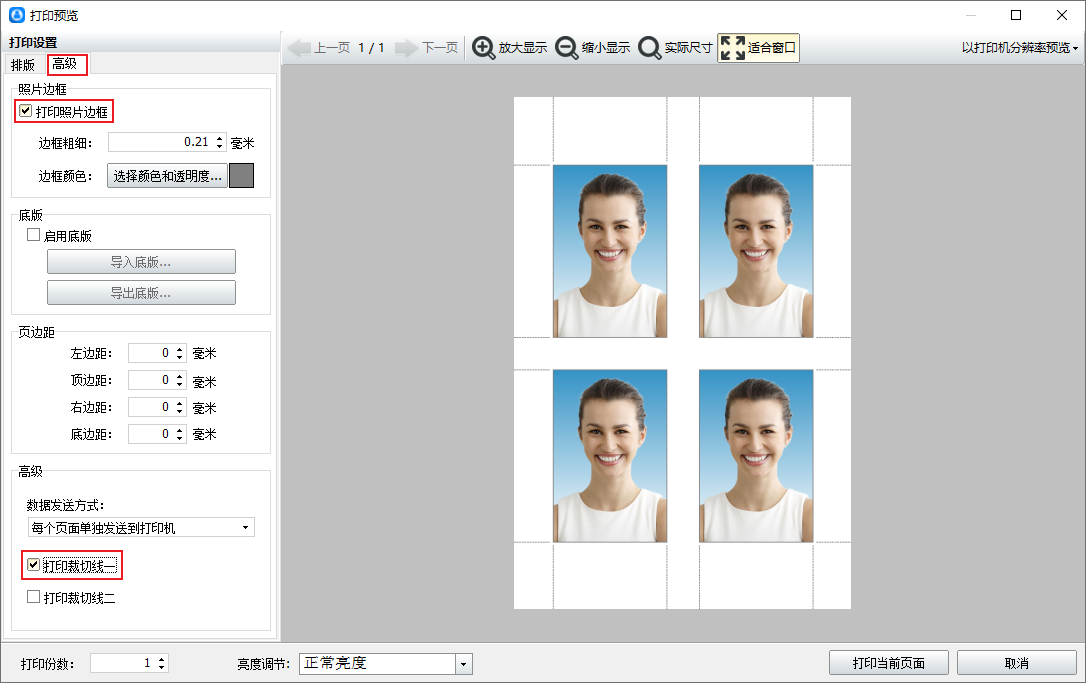Click the next page arrow icon

click(406, 48)
